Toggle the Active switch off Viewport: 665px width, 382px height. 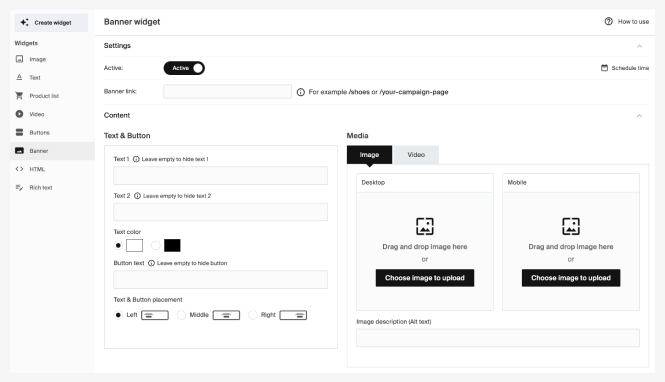click(184, 68)
